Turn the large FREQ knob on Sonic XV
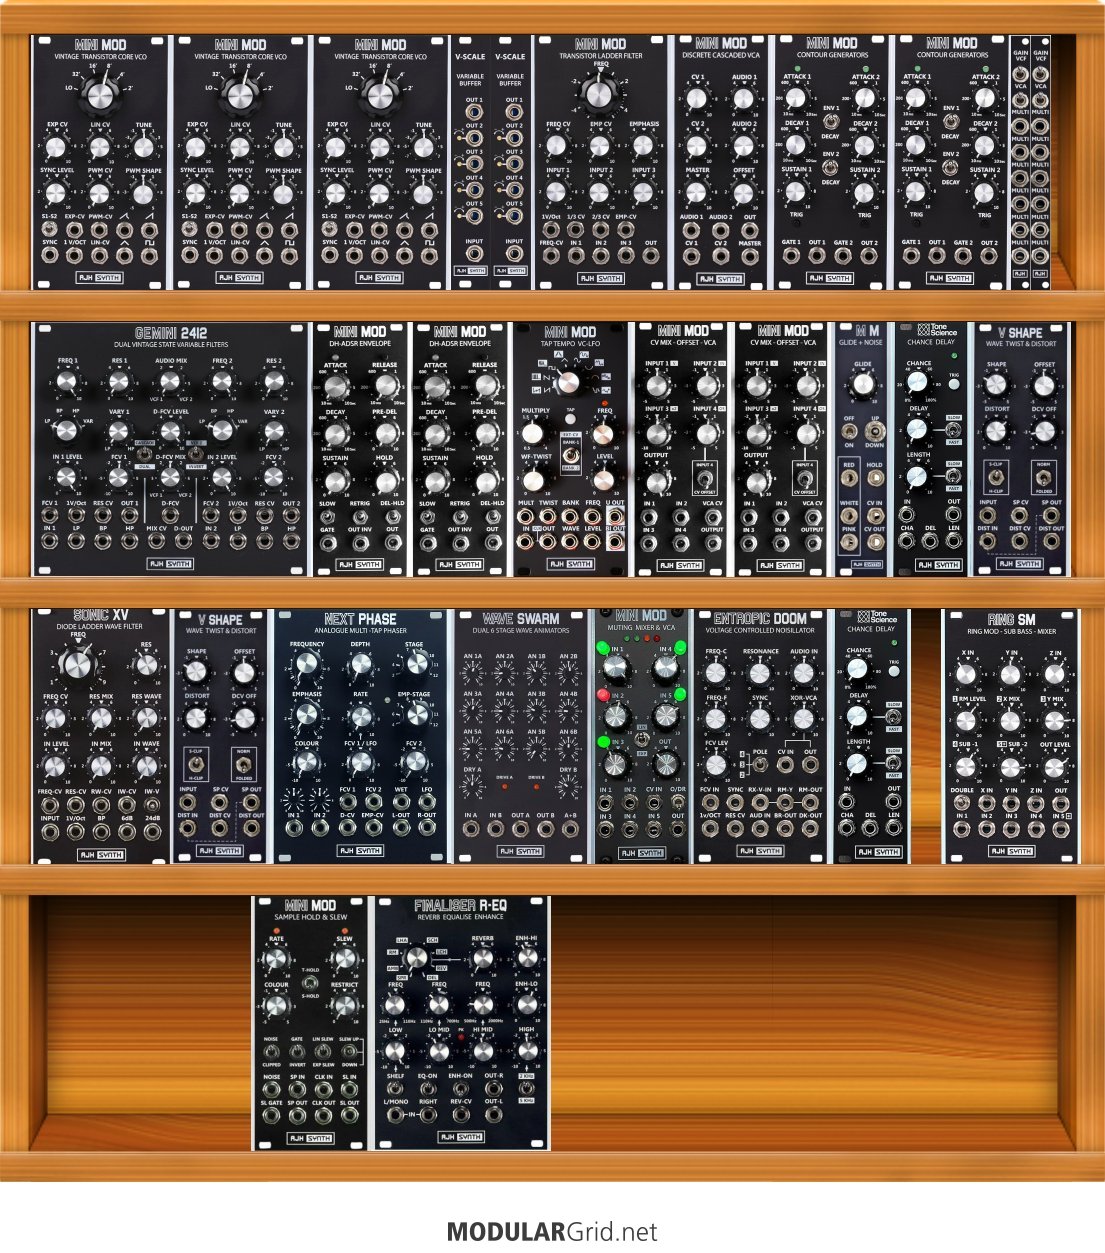Image resolution: width=1105 pixels, height=1253 pixels. pyautogui.click(x=78, y=665)
